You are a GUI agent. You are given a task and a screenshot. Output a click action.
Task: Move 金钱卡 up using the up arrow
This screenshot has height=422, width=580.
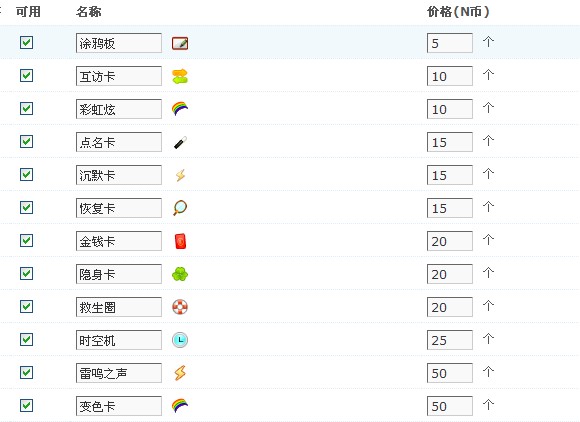pyautogui.click(x=488, y=240)
